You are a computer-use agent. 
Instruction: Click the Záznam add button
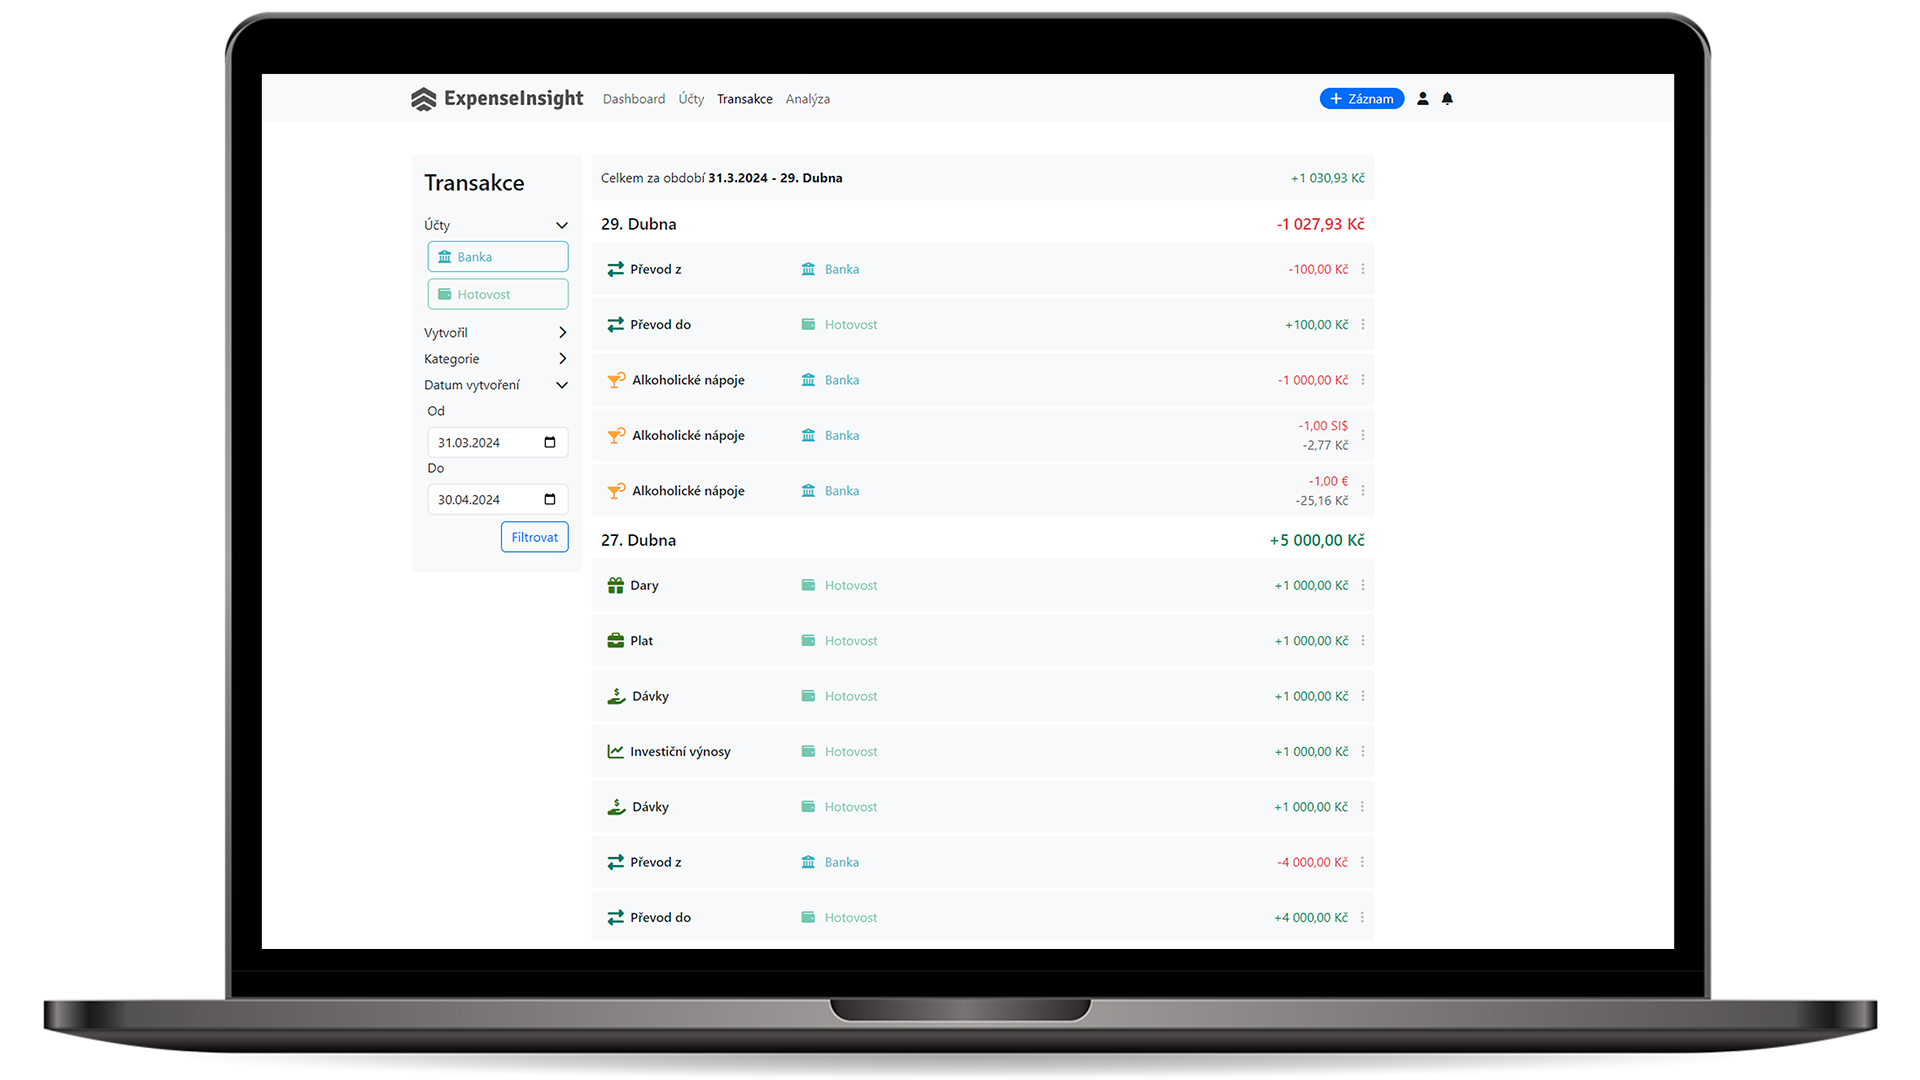point(1361,99)
